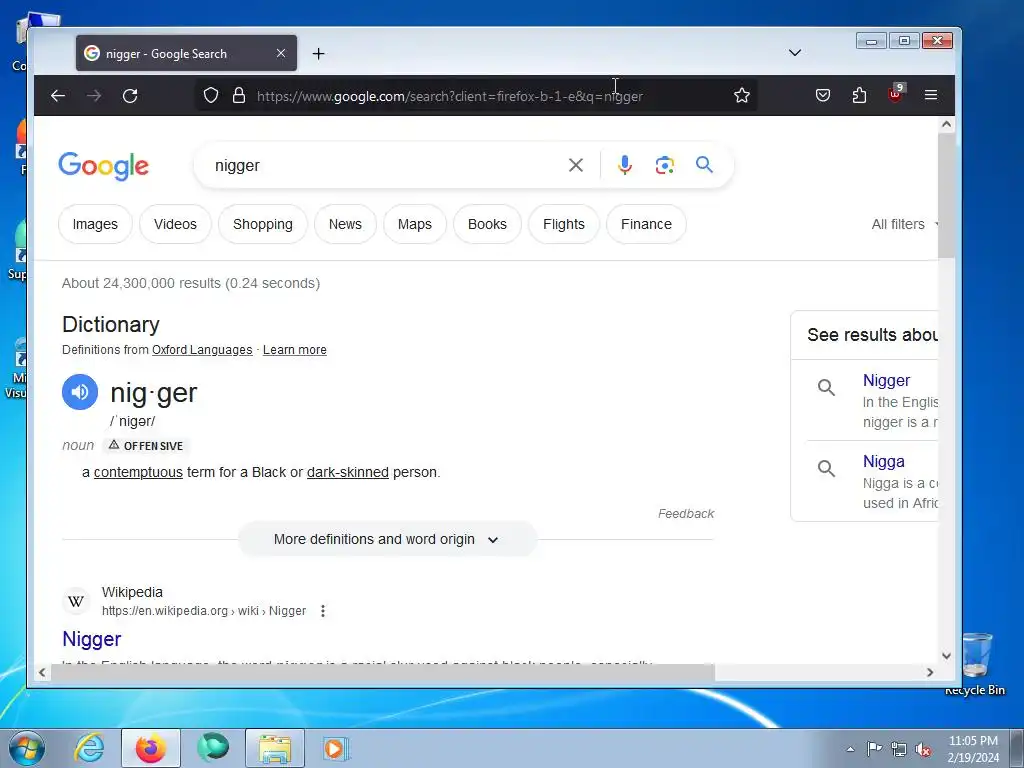Open the Wikipedia result title link
The width and height of the screenshot is (1024, 768).
91,639
